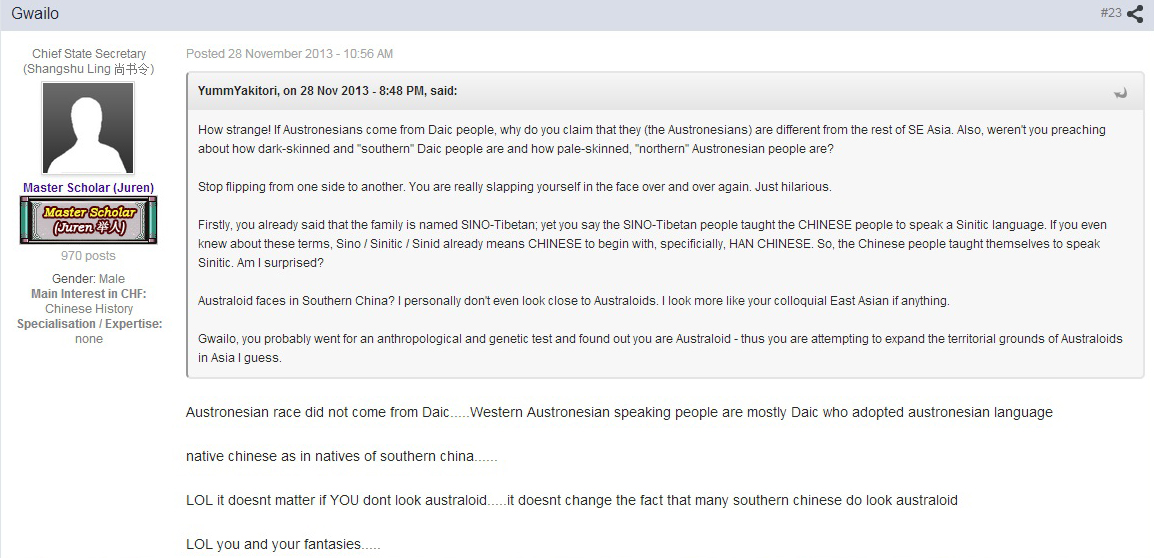Click the Chief State Secretary title text

(89, 54)
